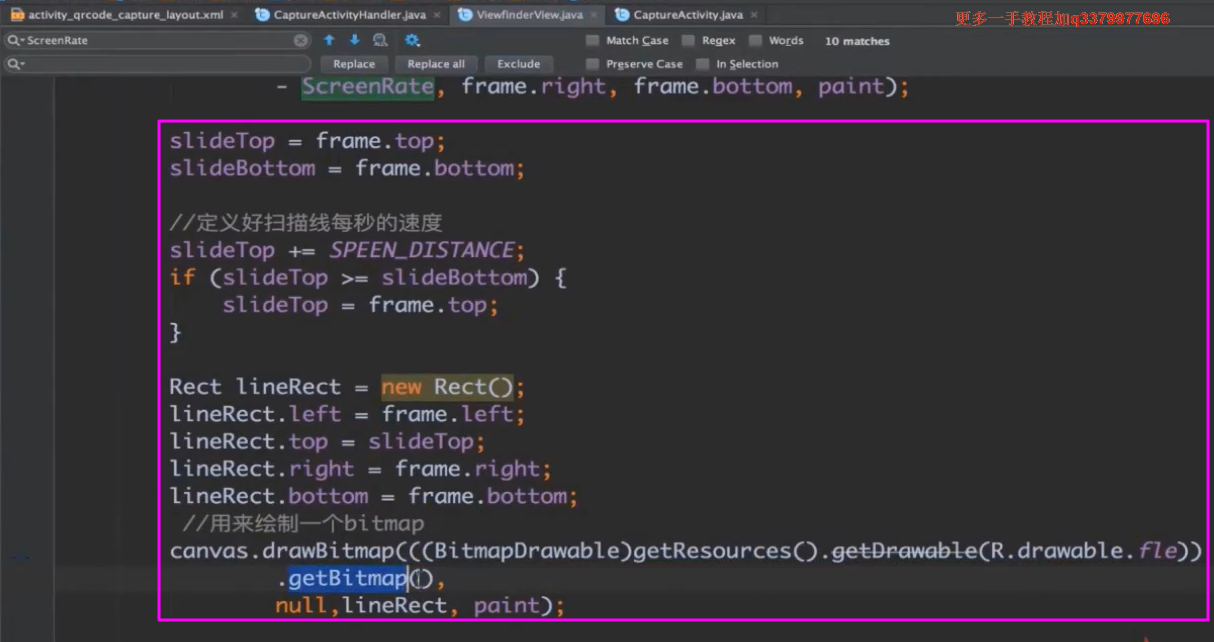Jump to next search occurrence arrow
Screen dimensions: 1214x642
click(x=354, y=41)
